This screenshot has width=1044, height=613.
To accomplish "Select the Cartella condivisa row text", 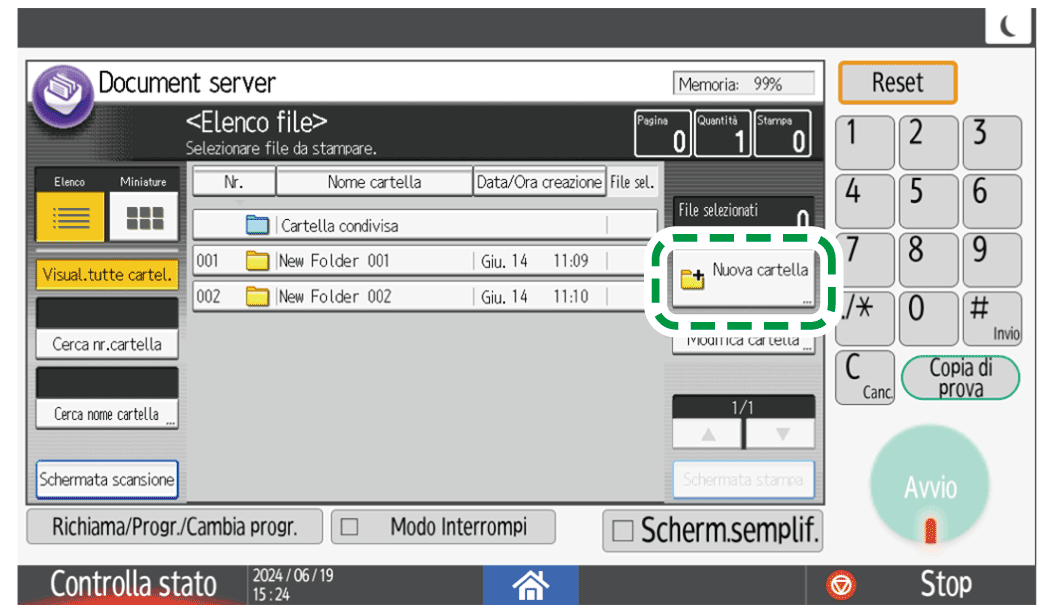I will [340, 226].
